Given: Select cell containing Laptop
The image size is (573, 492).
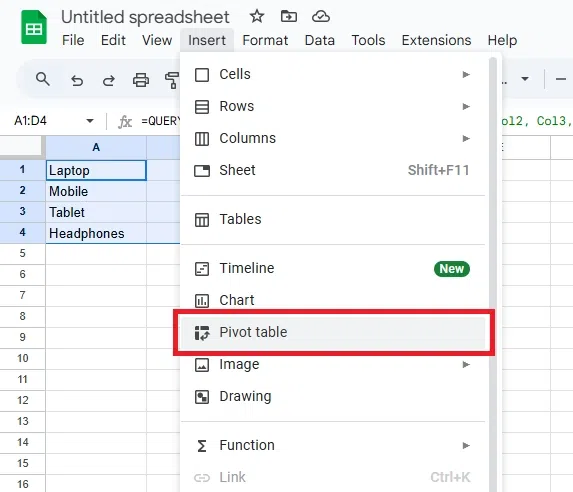Looking at the screenshot, I should tap(96, 170).
